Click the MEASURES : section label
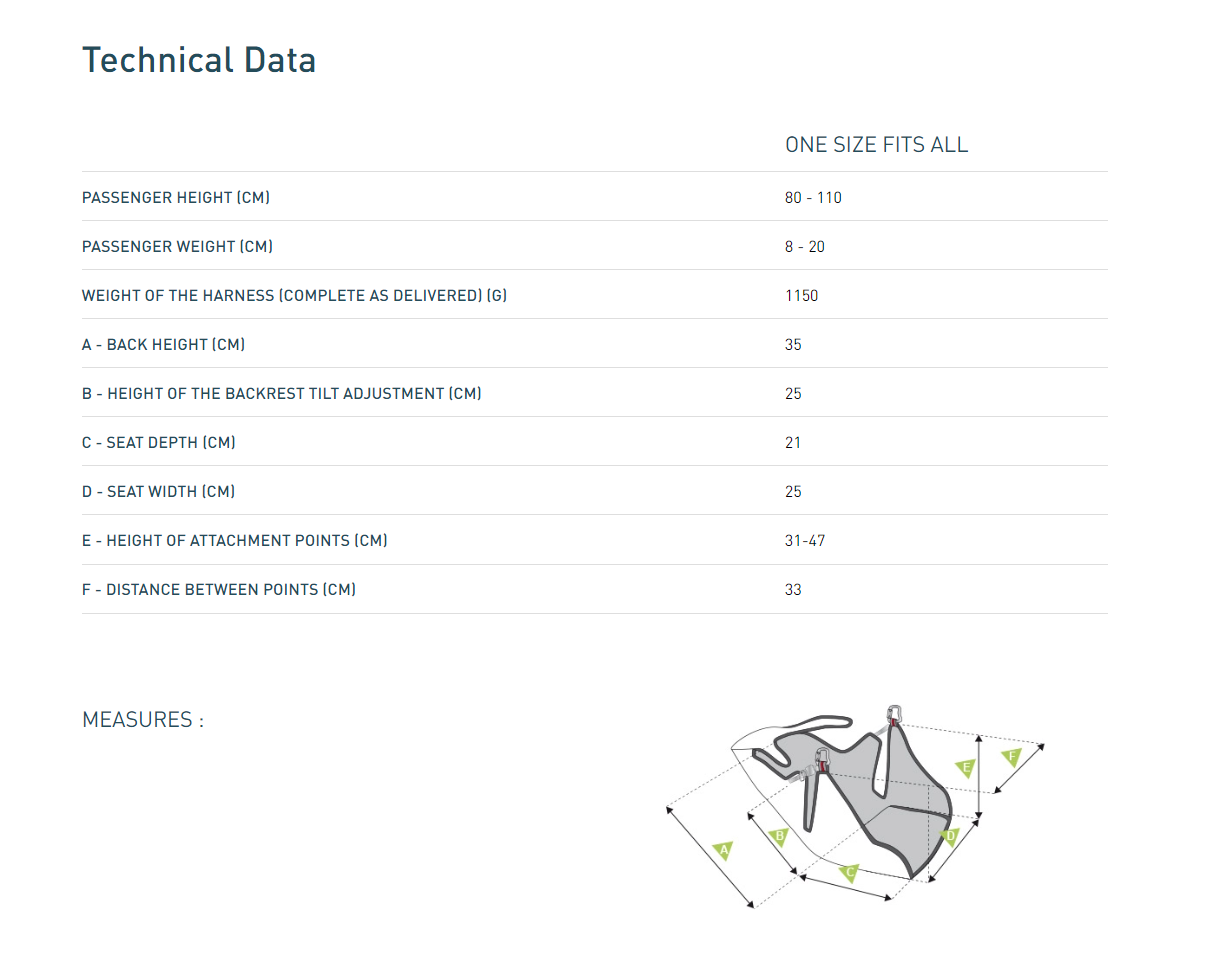This screenshot has height=954, width=1207. (143, 720)
